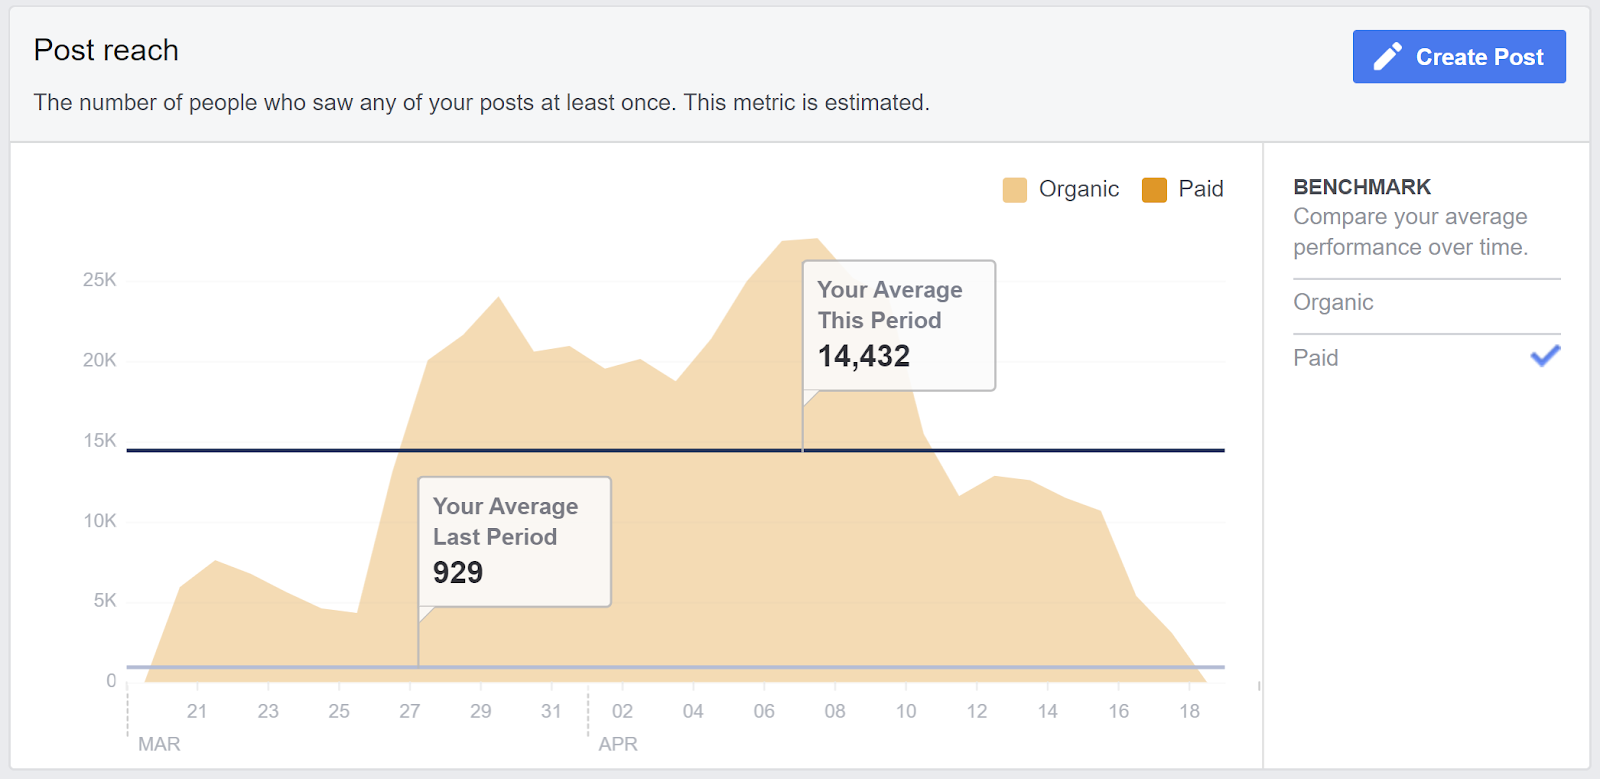Select the Paid benchmark option

tap(1426, 358)
